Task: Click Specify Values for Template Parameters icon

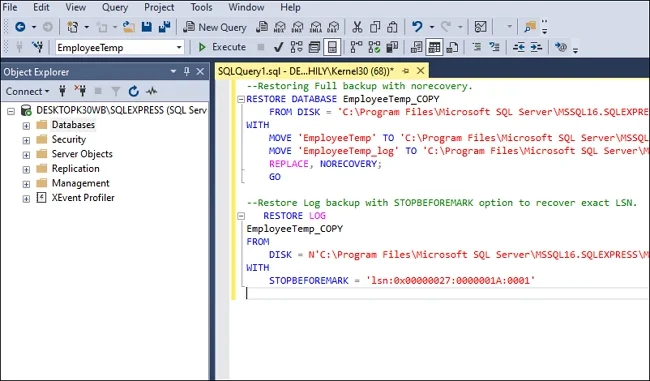Action: (x=561, y=47)
